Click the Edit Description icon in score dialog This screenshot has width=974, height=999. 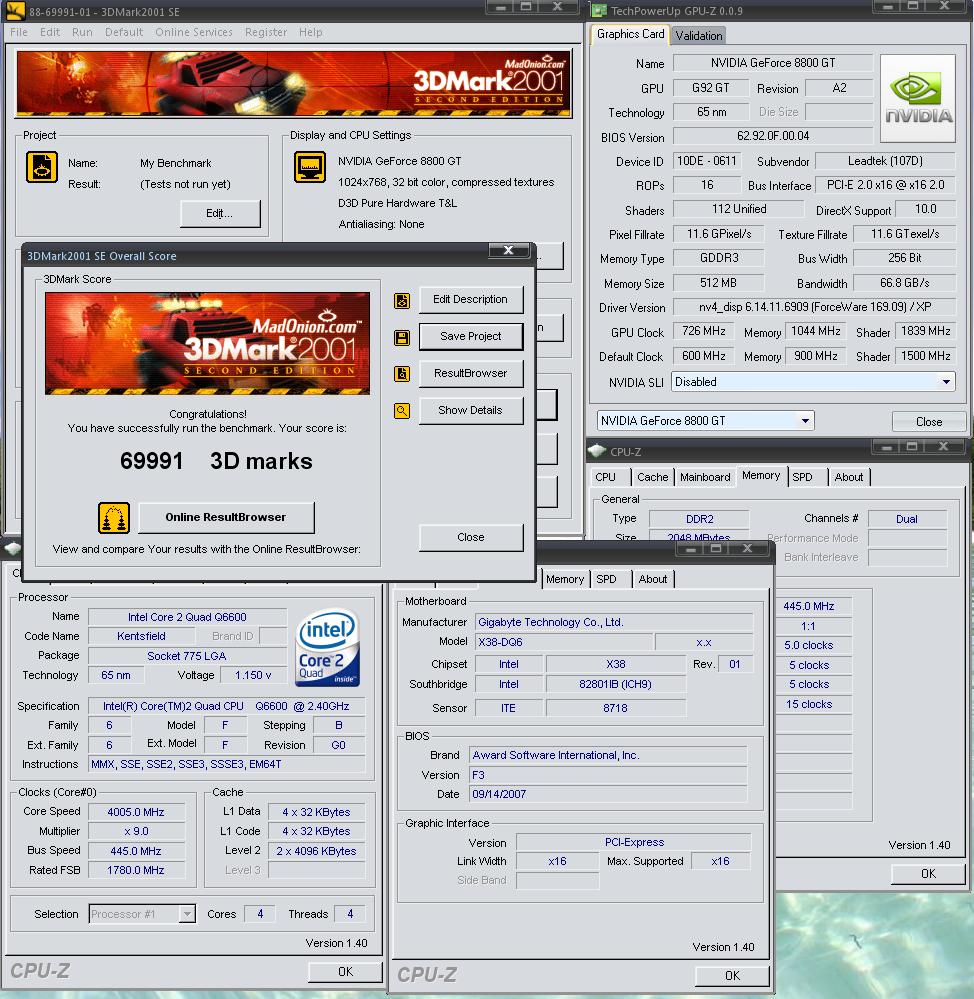402,301
